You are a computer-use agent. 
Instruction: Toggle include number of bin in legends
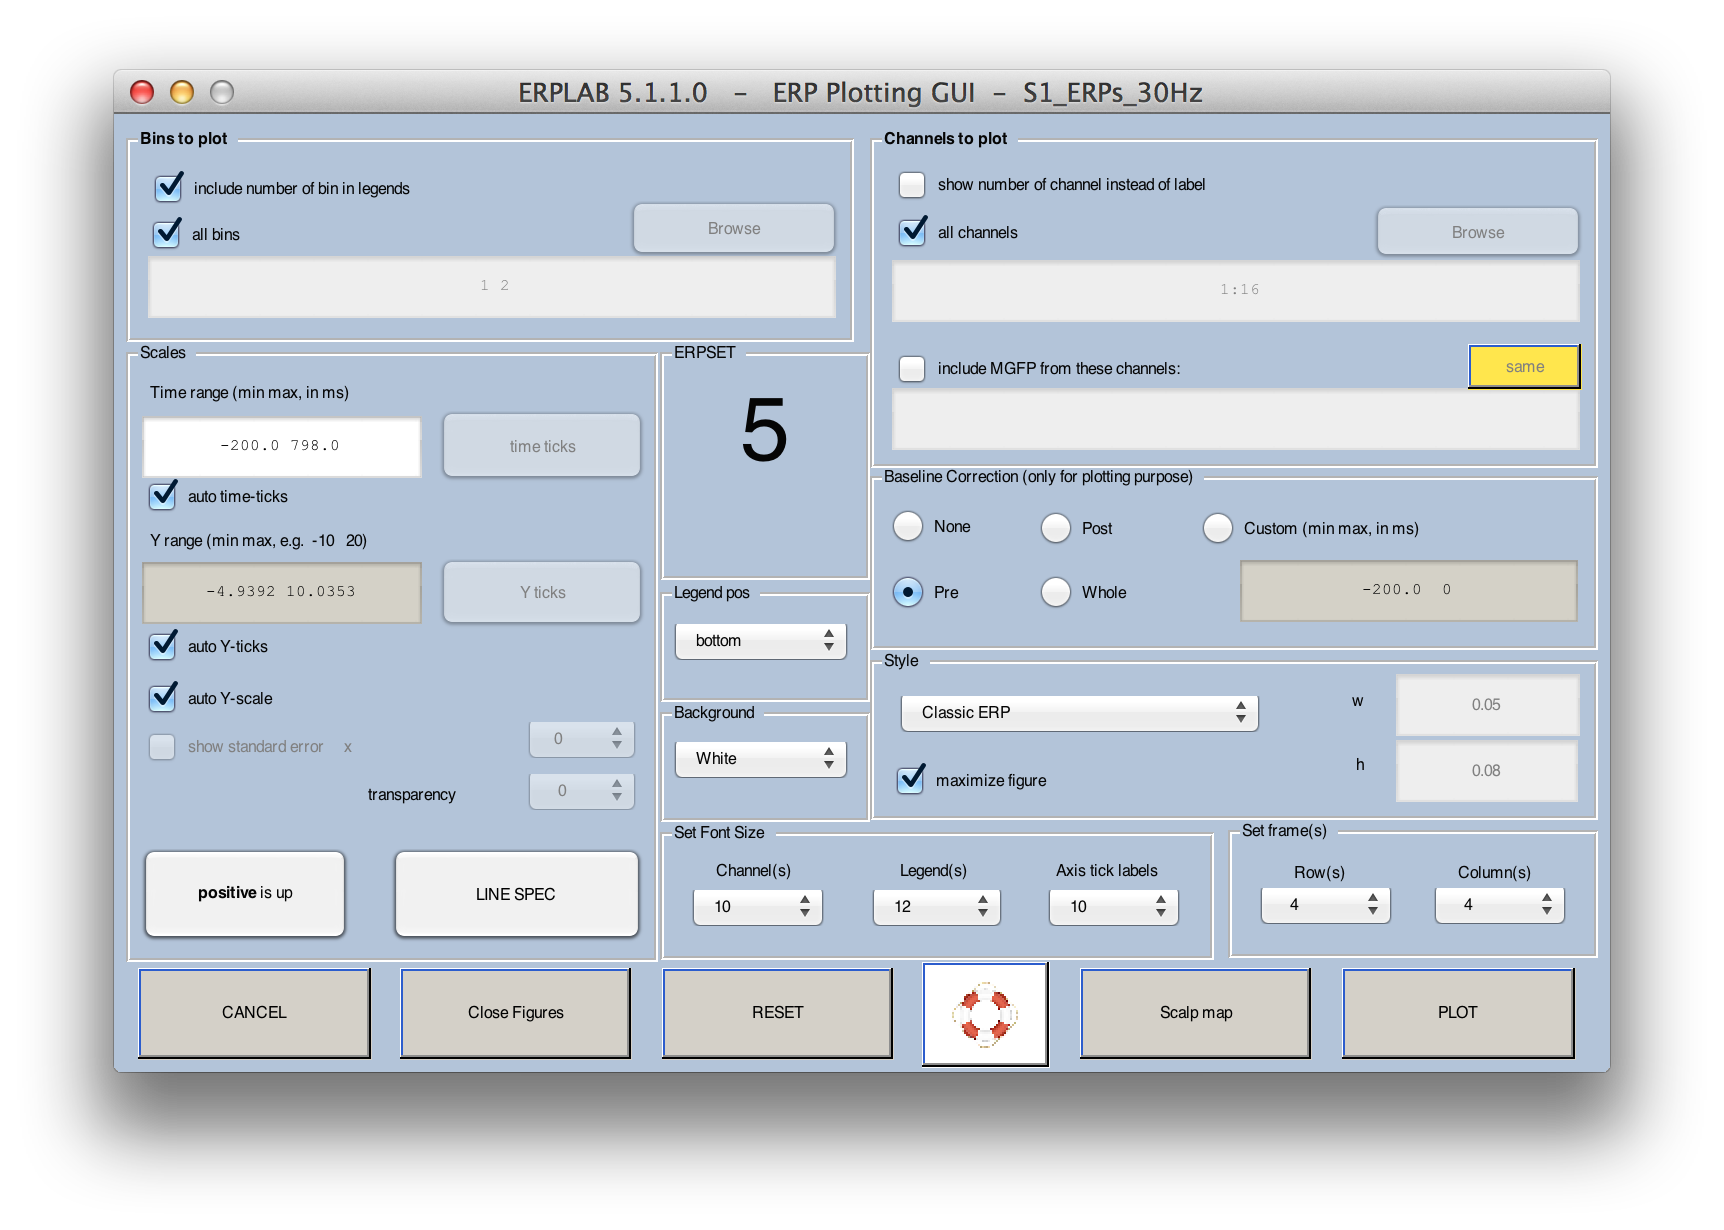coord(169,188)
